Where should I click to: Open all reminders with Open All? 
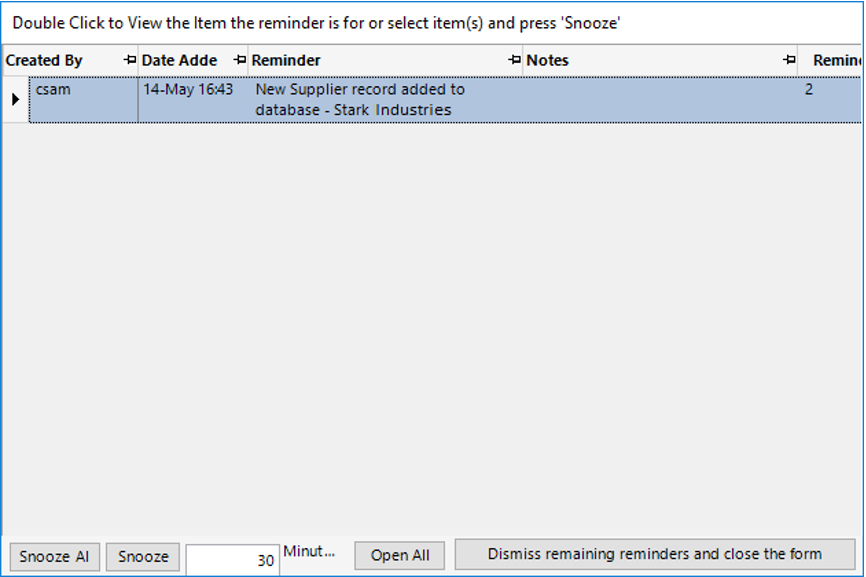point(400,556)
